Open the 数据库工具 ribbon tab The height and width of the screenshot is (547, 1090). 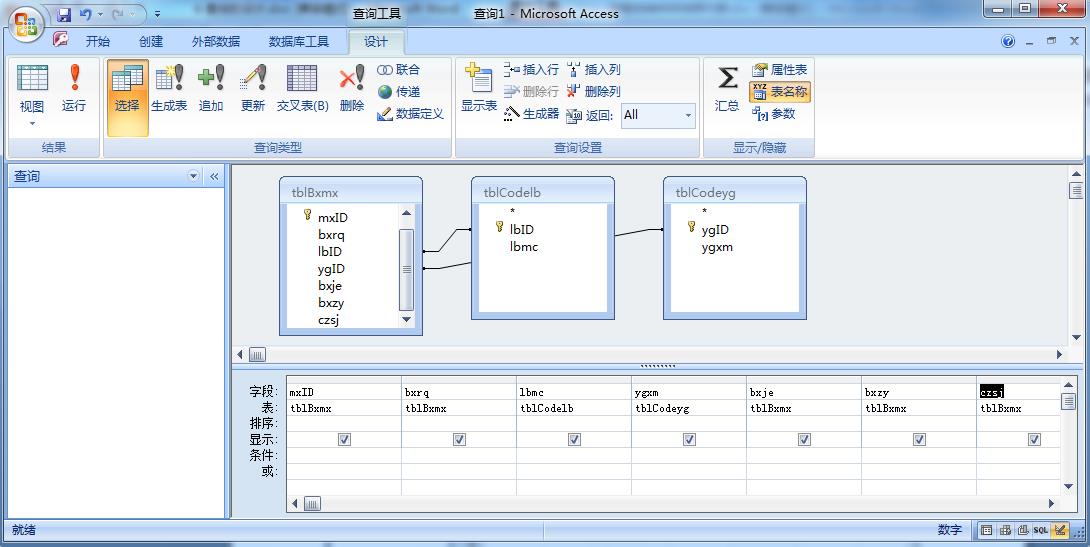[x=299, y=41]
